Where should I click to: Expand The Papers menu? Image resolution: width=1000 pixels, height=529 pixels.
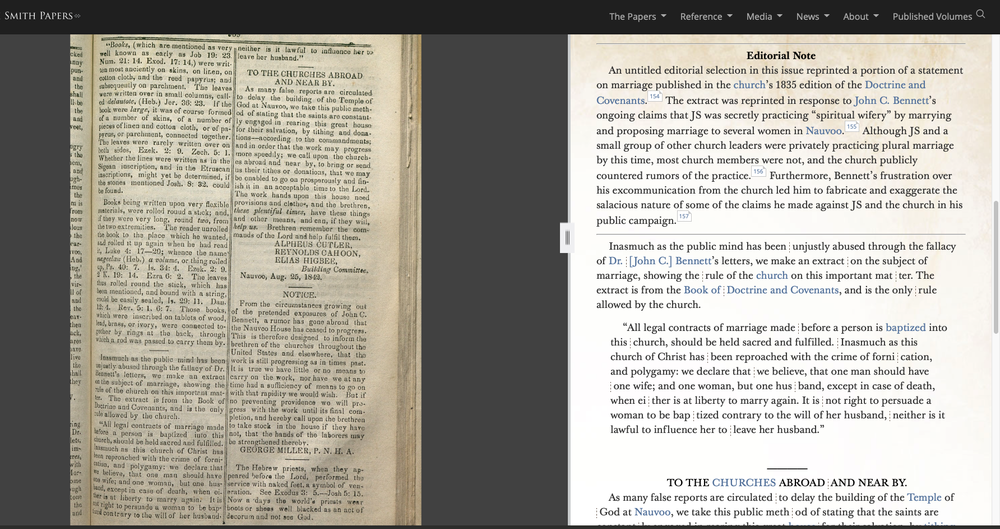tap(637, 17)
